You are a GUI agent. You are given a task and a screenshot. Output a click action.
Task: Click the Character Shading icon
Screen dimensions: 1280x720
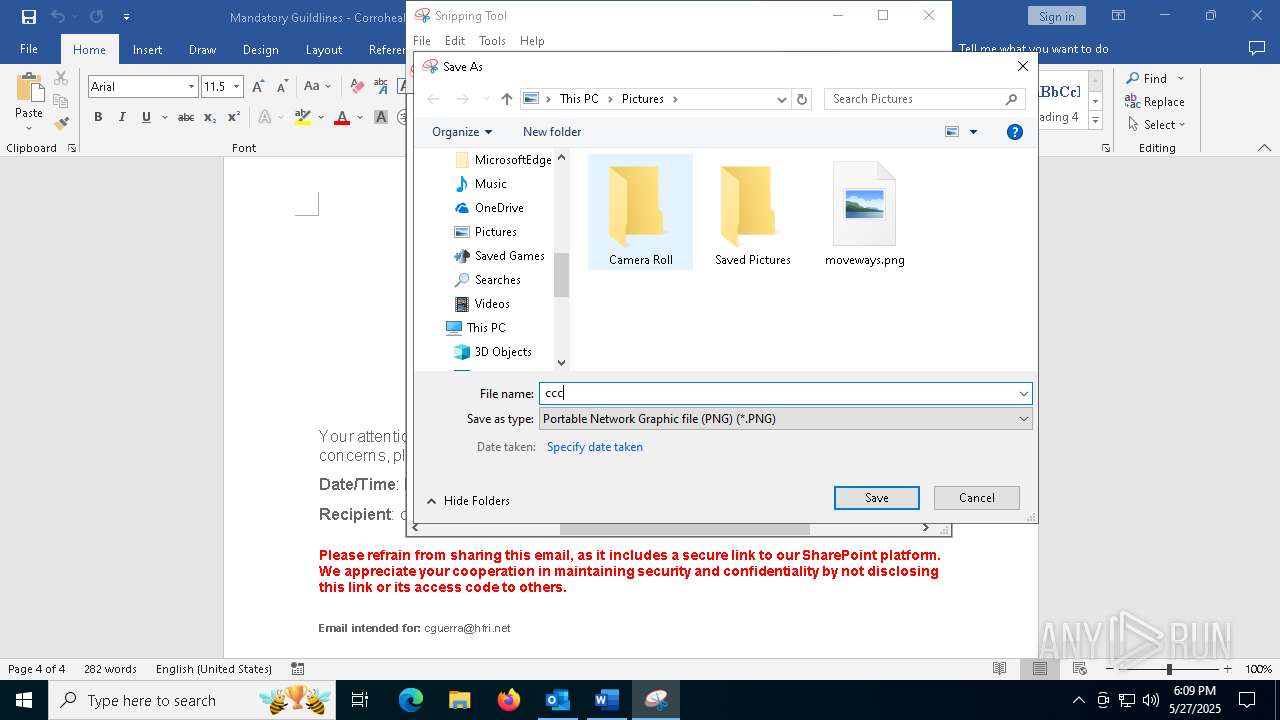pos(381,117)
